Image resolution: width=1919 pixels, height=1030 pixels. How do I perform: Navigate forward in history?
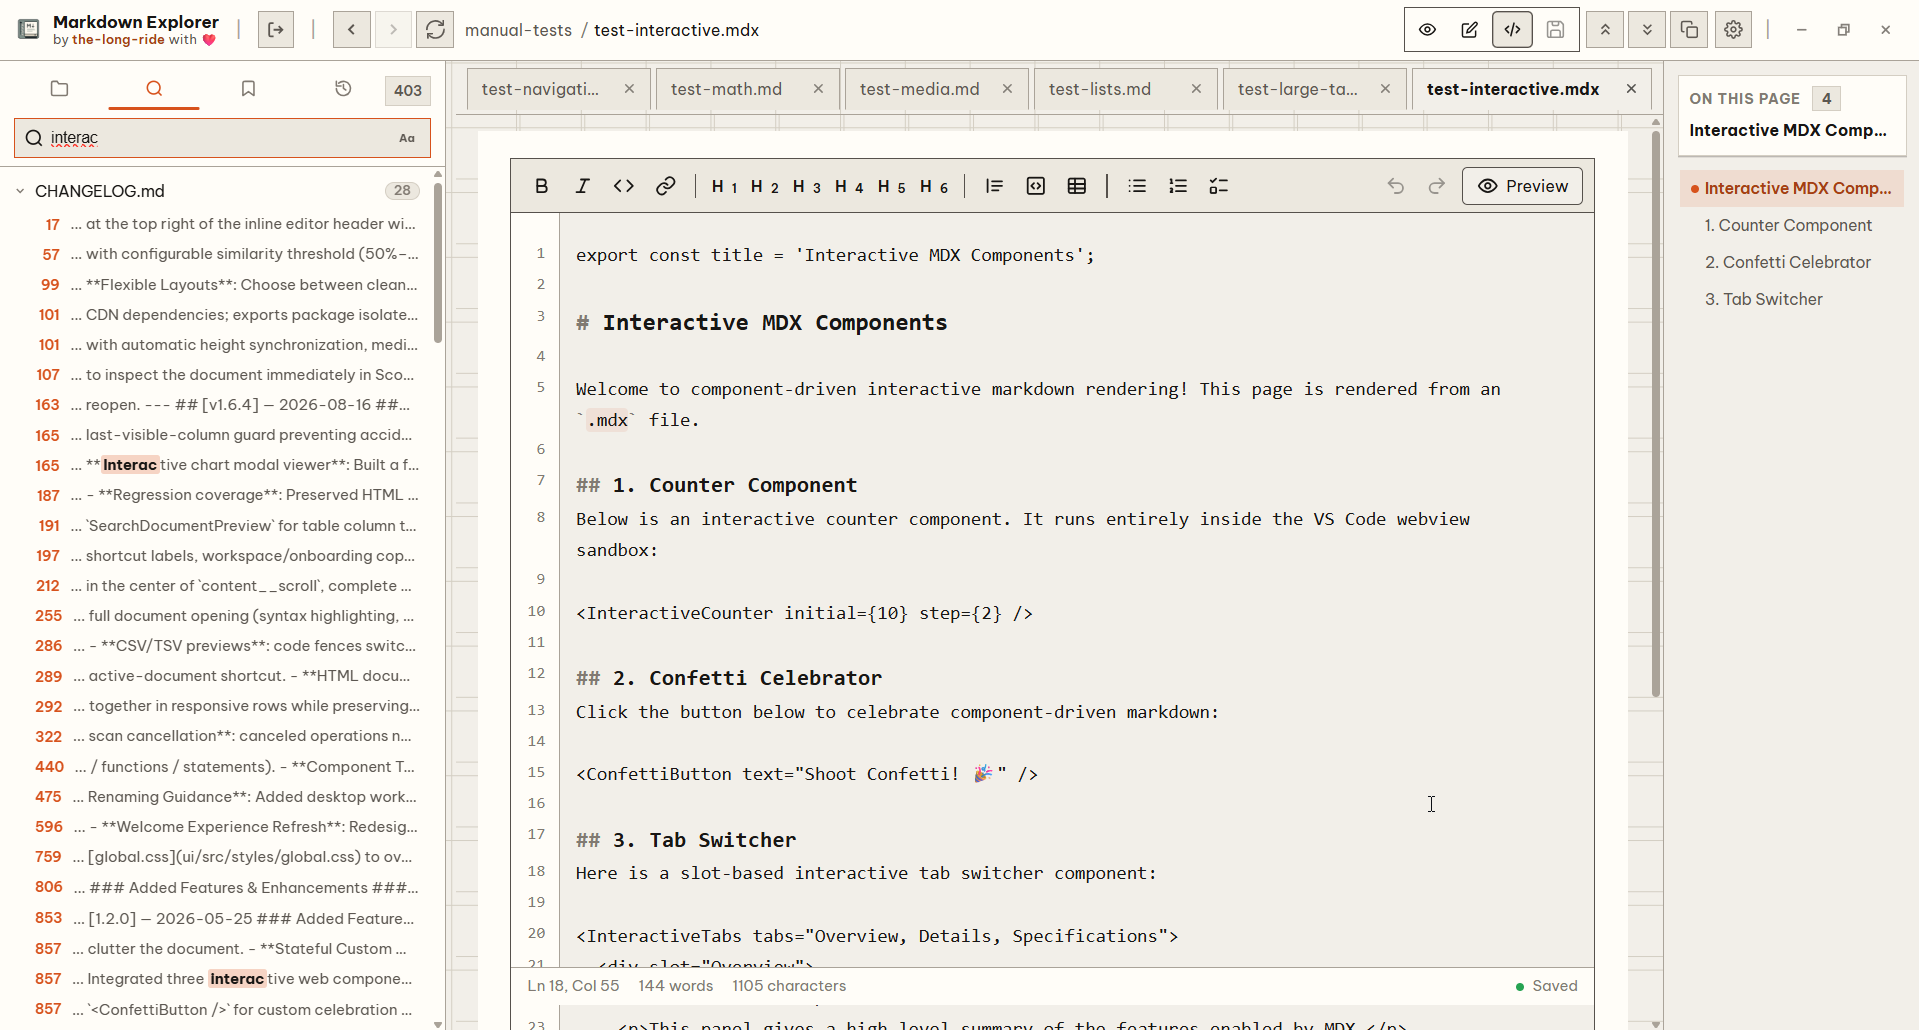click(393, 30)
